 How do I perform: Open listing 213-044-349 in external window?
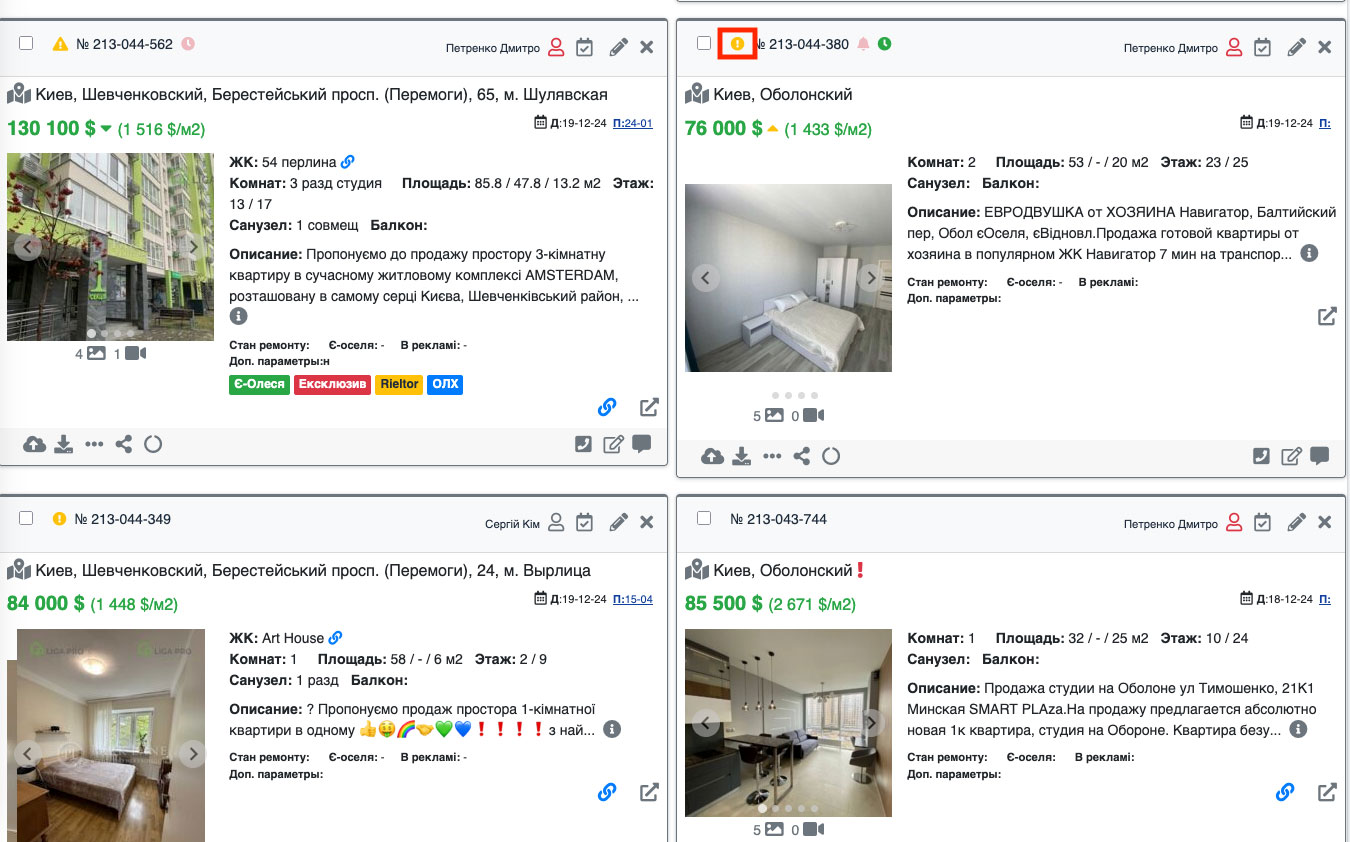[x=649, y=792]
